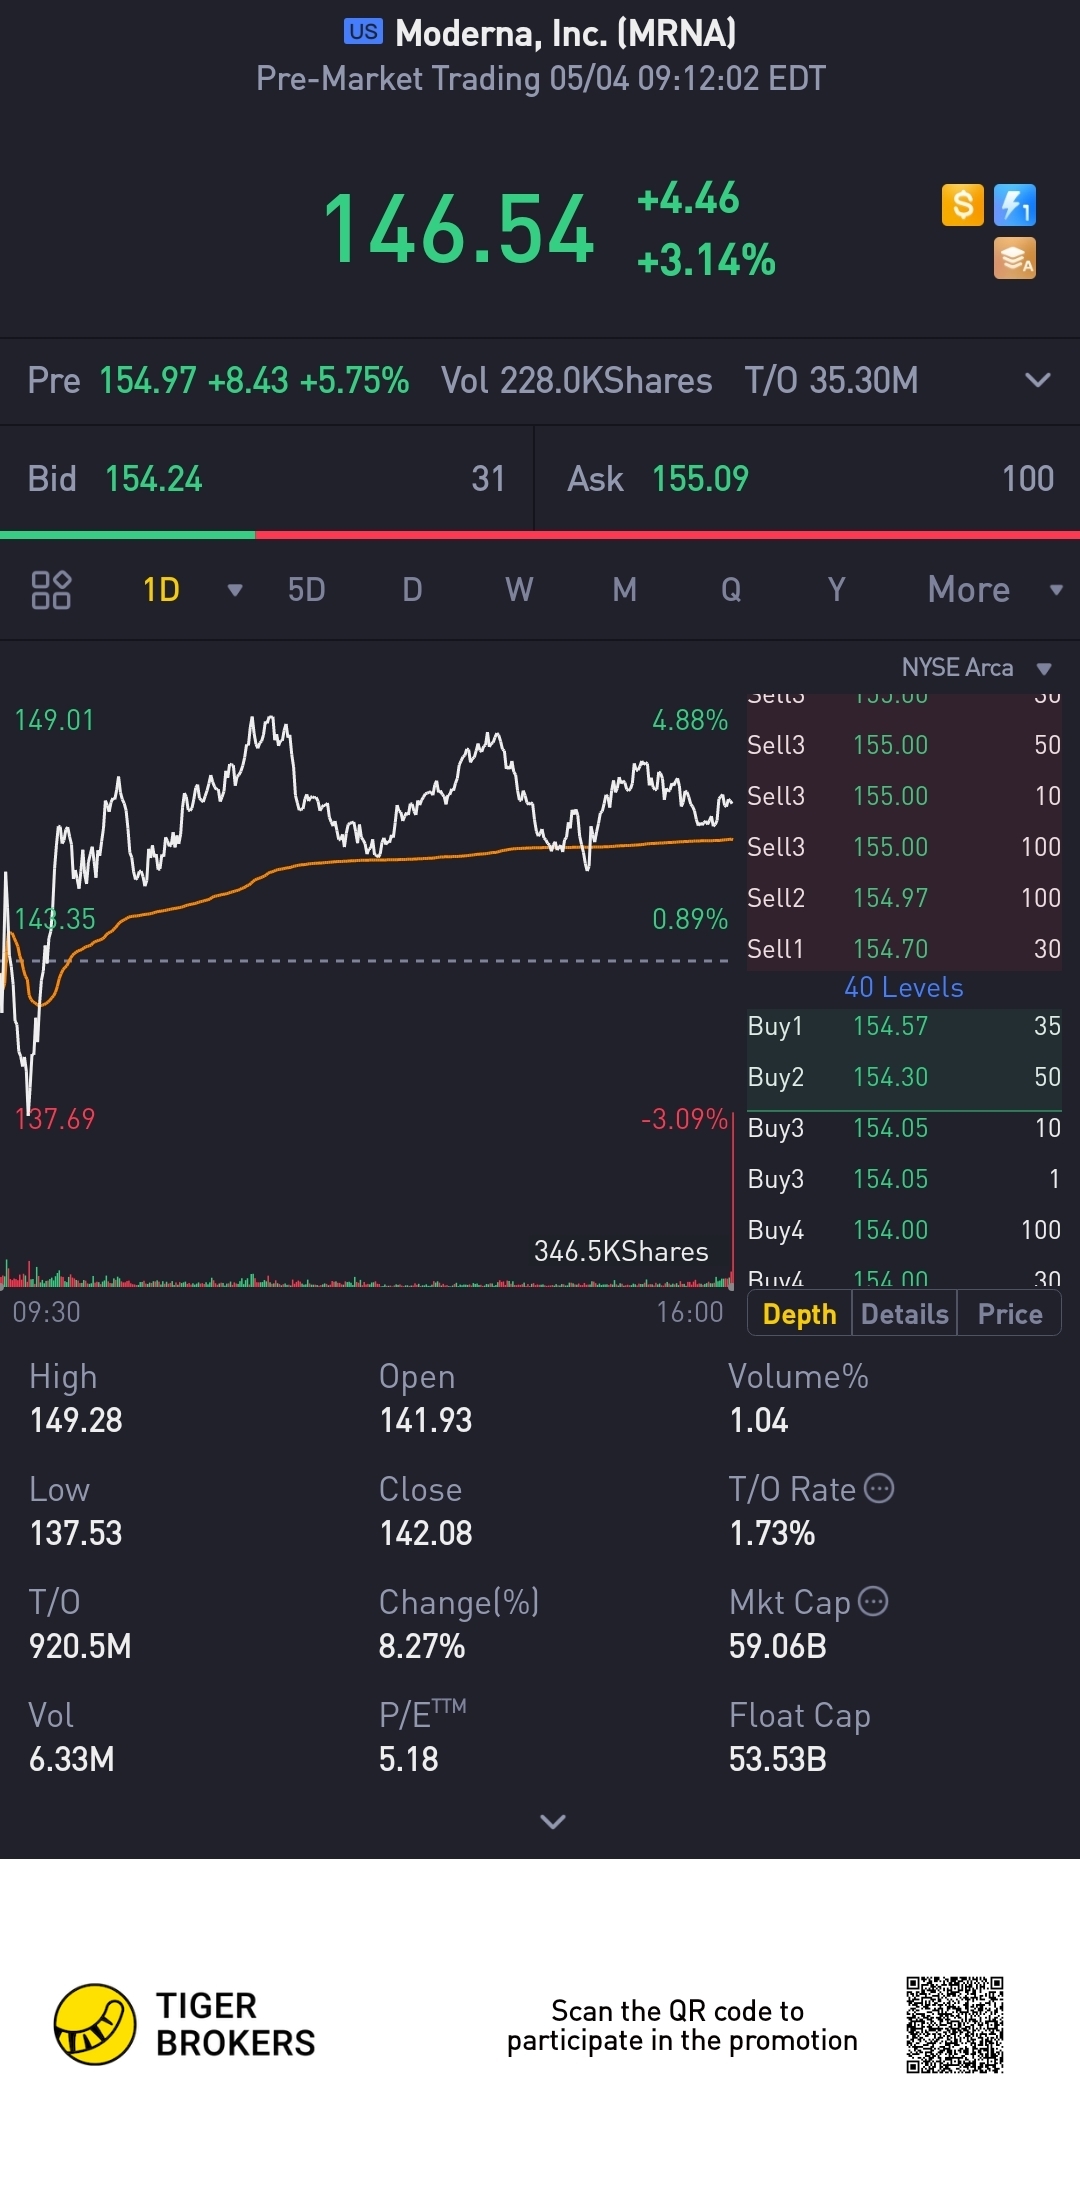Tap the promotion QR code
1080x2191 pixels.
point(954,2024)
